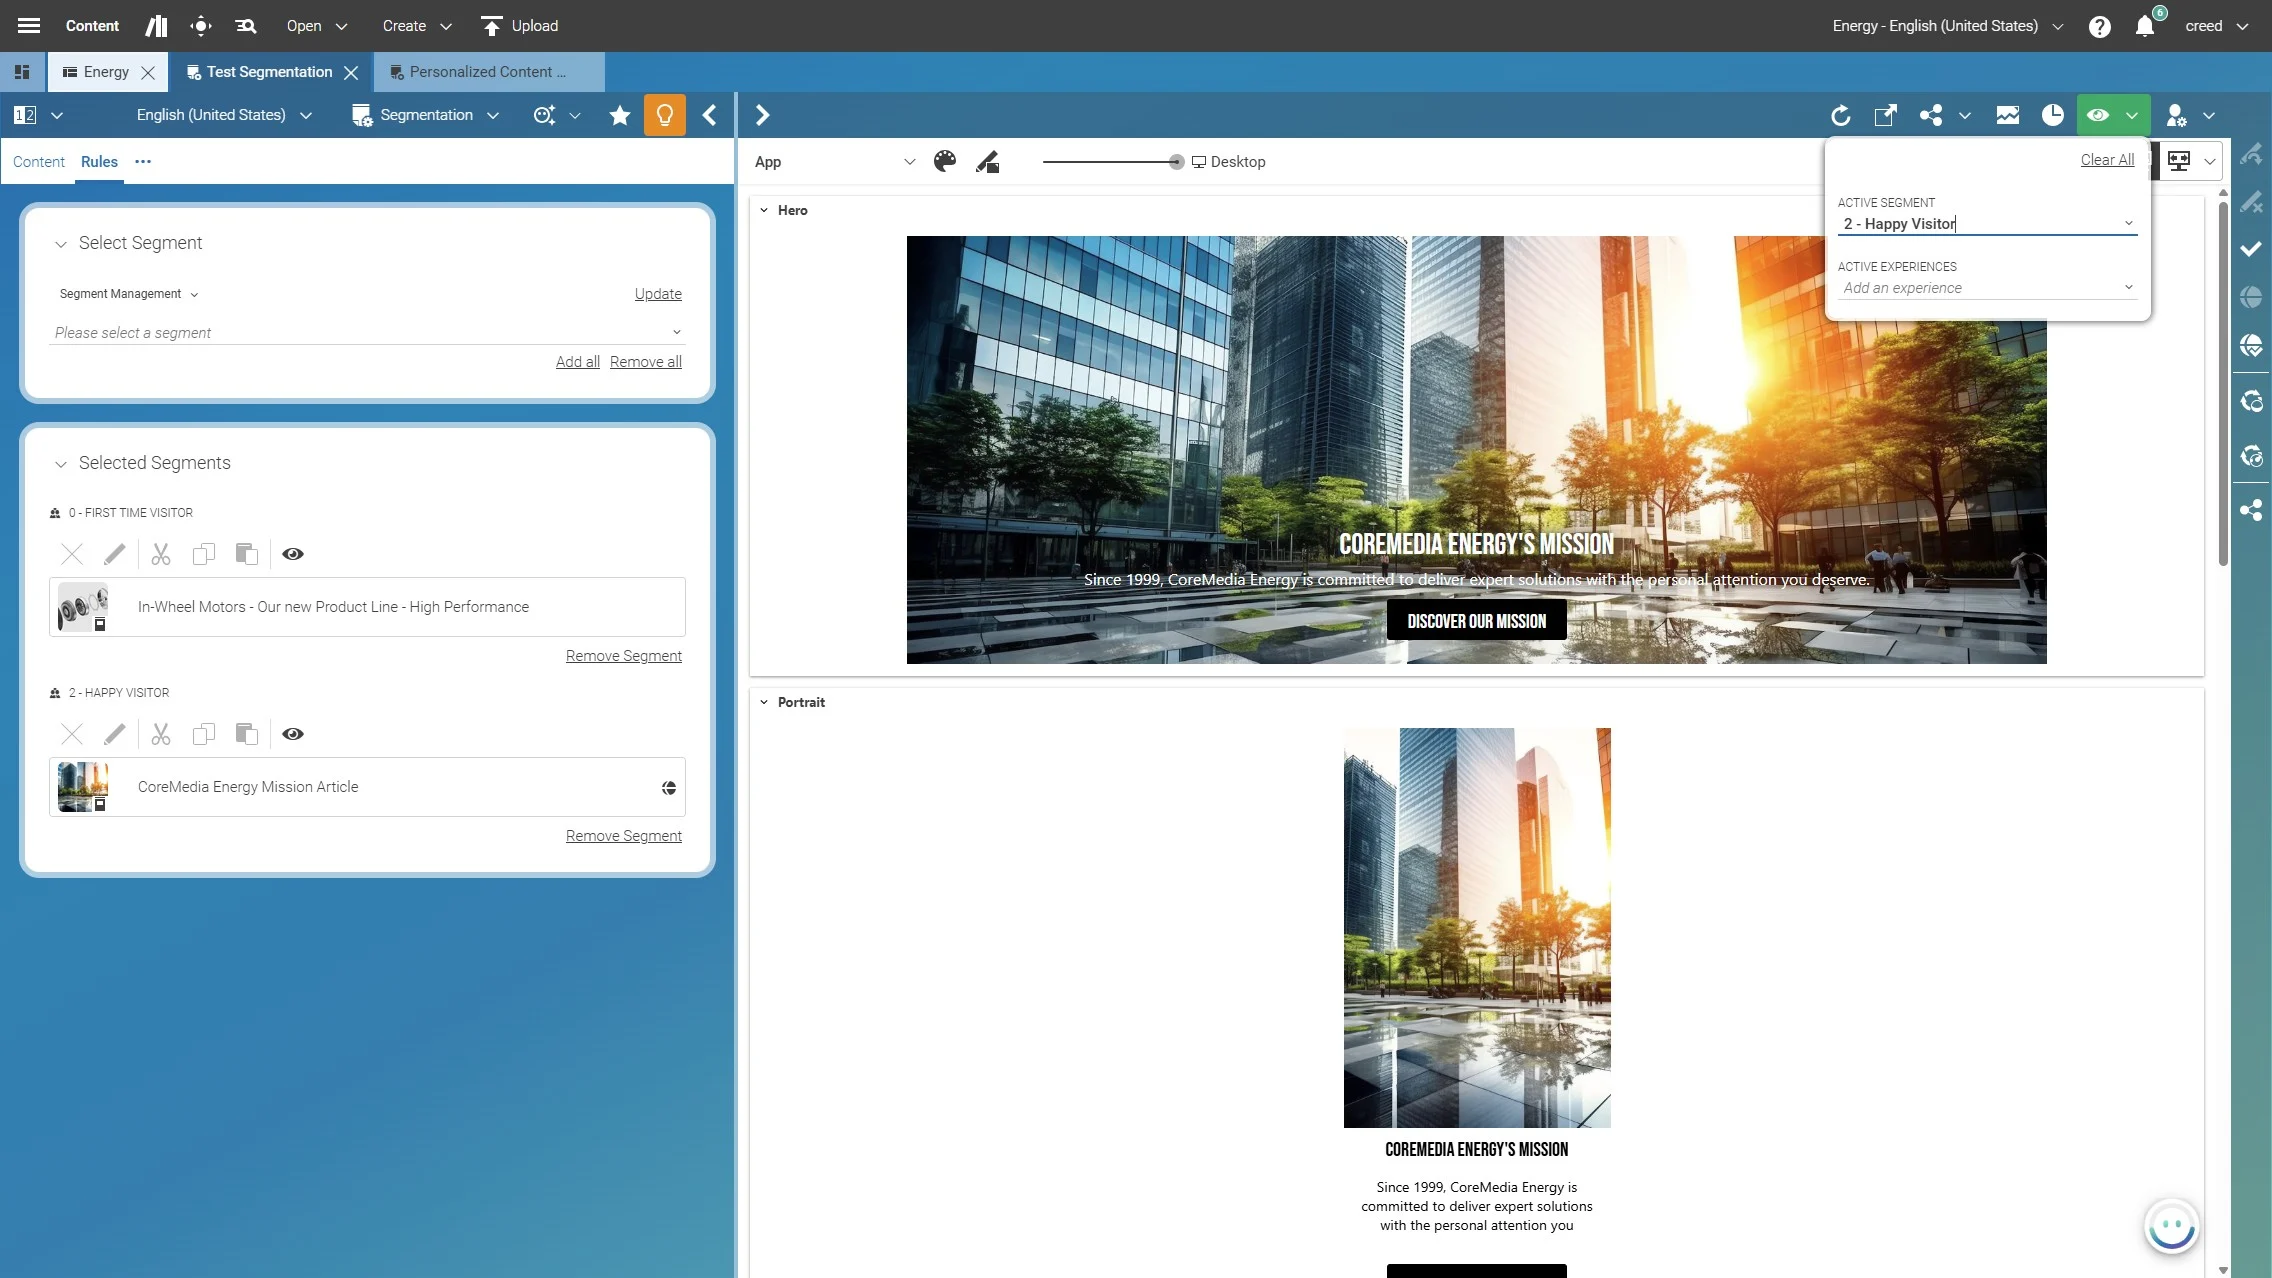This screenshot has width=2272, height=1278.
Task: Toggle eye preview for First Time Visitor segment
Action: click(x=293, y=554)
